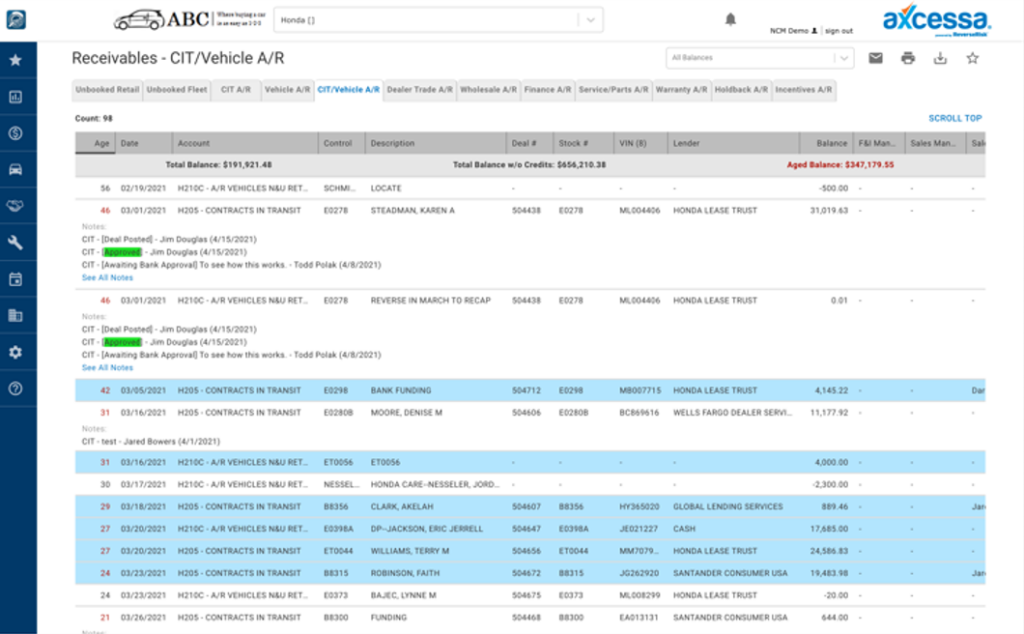Open the wrench service icon in the sidebar
Image resolution: width=1024 pixels, height=634 pixels.
coord(16,243)
